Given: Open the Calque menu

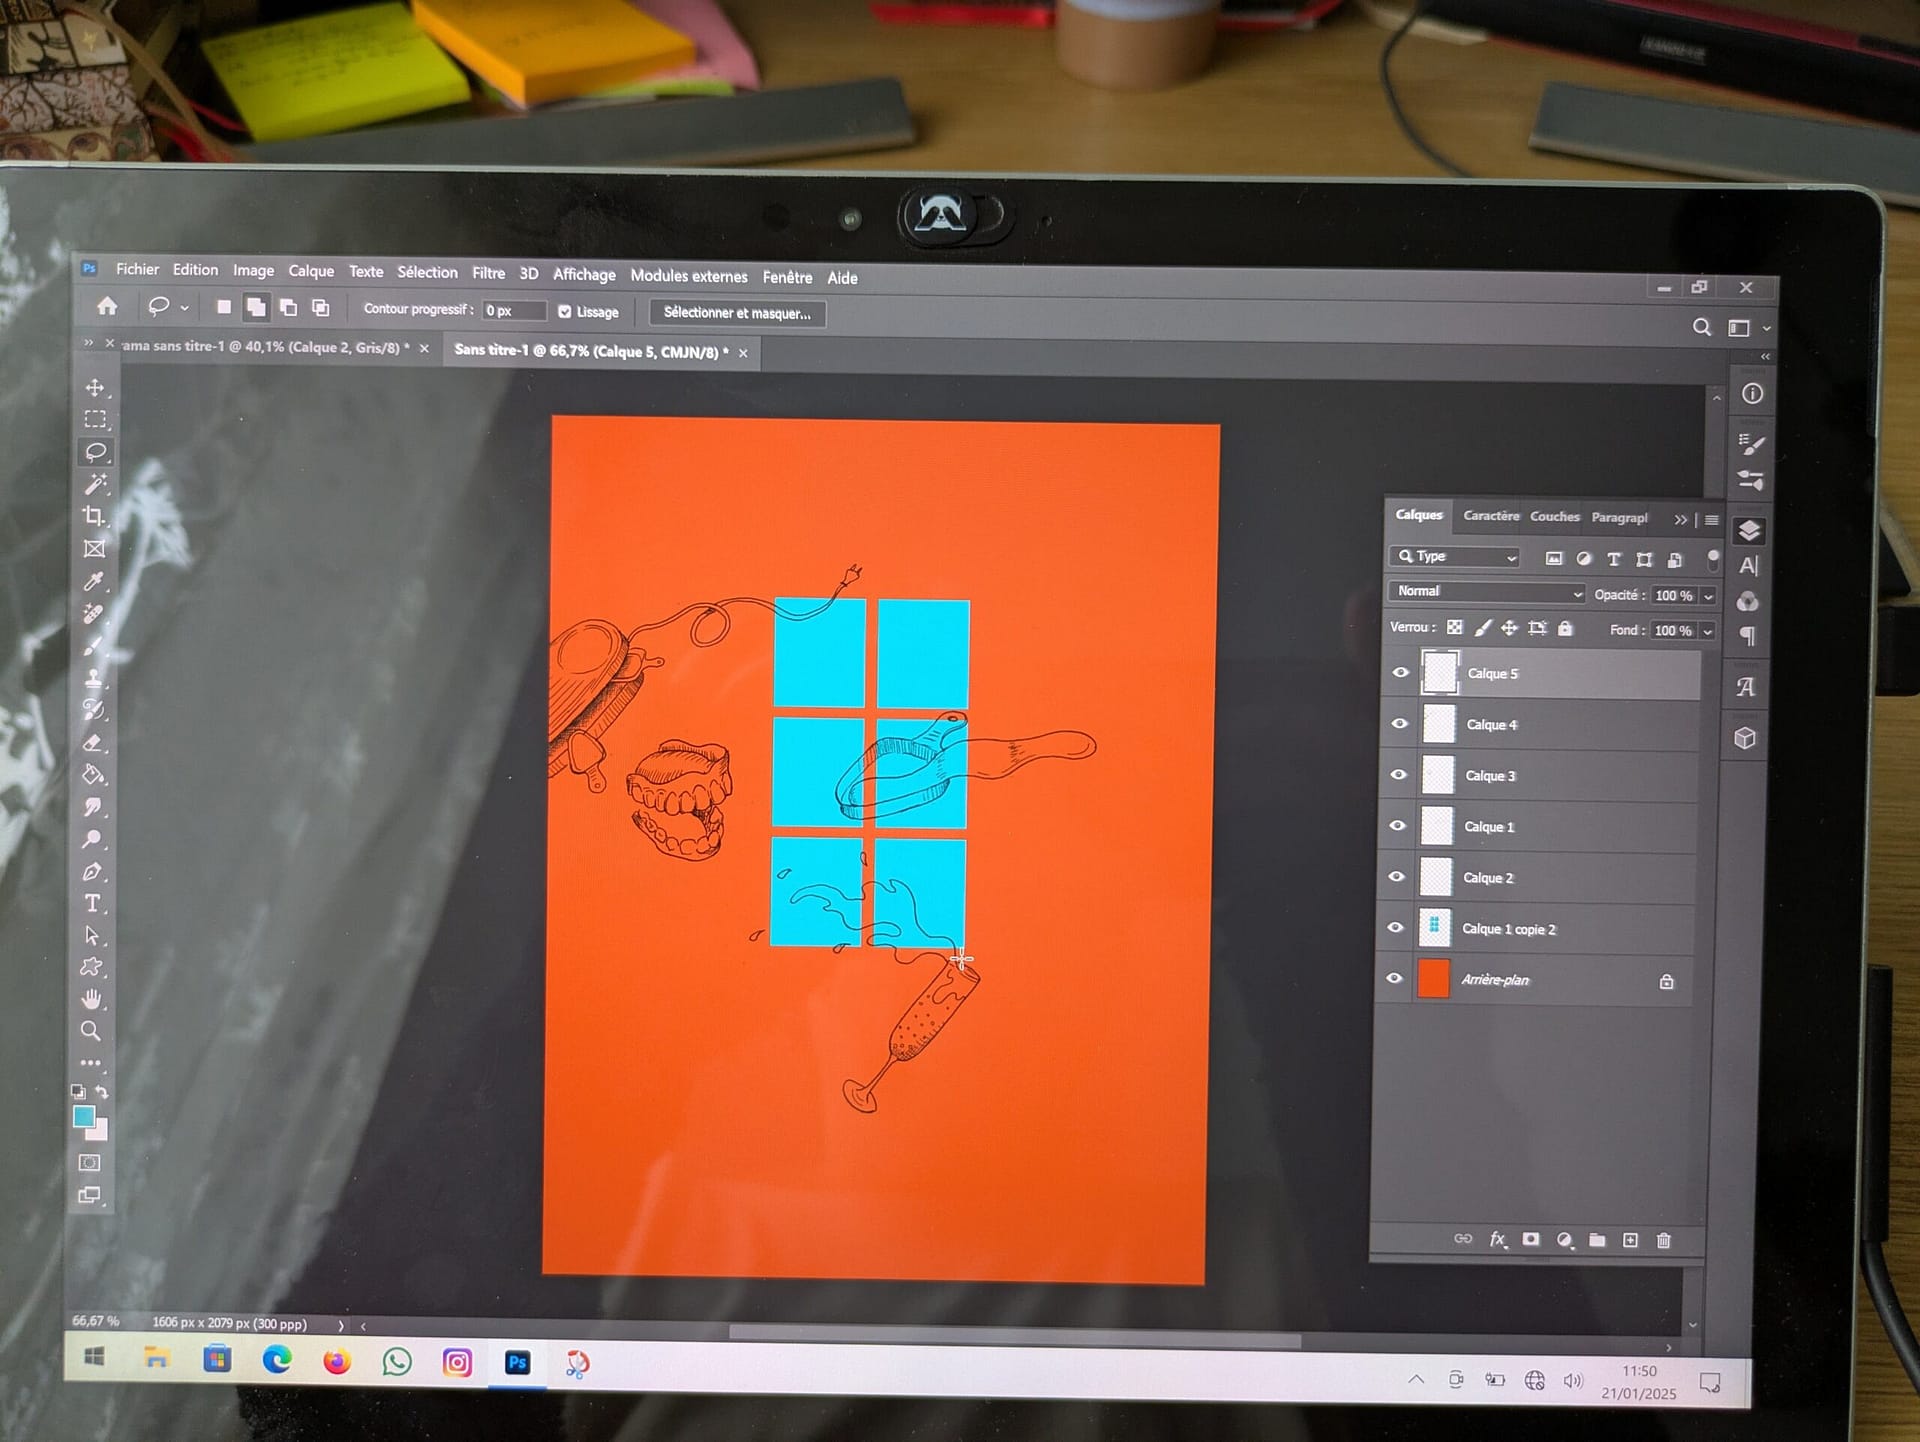Looking at the screenshot, I should 311,271.
